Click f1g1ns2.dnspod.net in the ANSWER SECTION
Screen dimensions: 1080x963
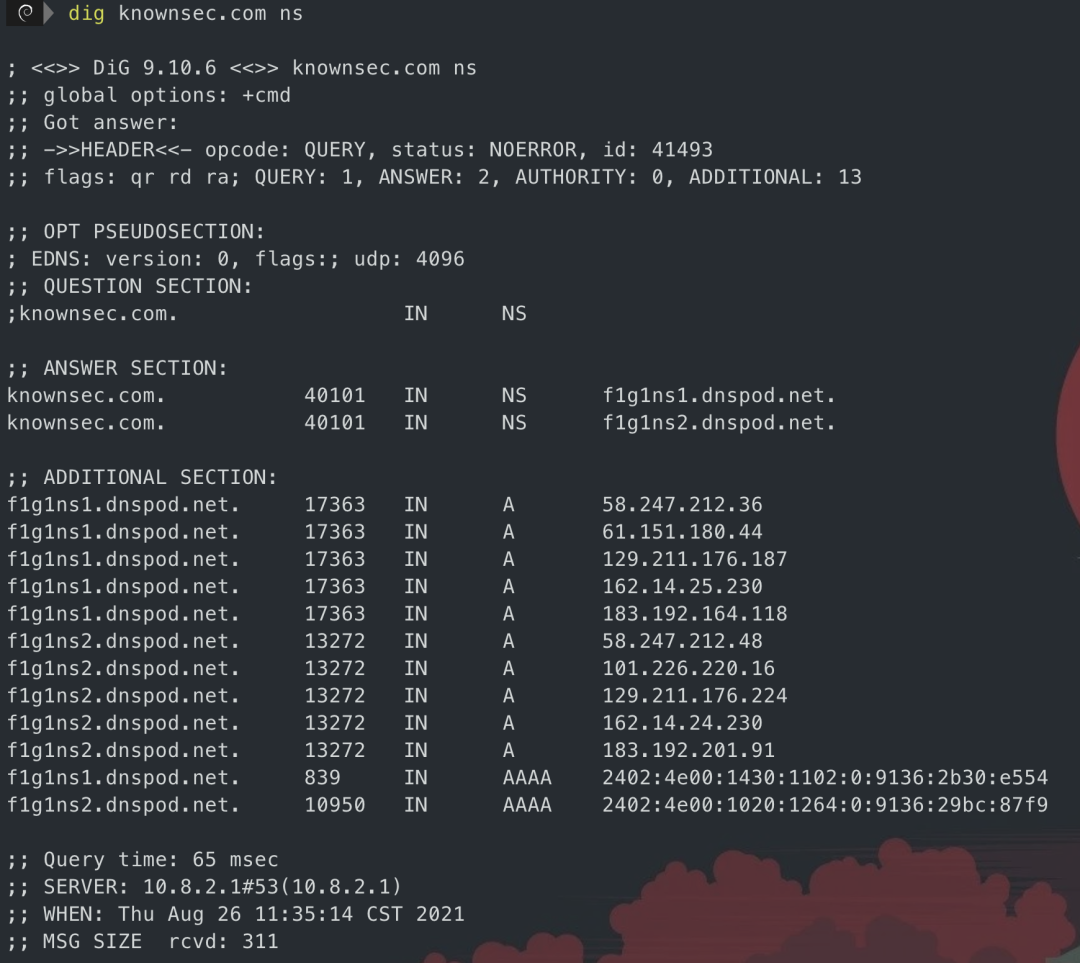(718, 423)
